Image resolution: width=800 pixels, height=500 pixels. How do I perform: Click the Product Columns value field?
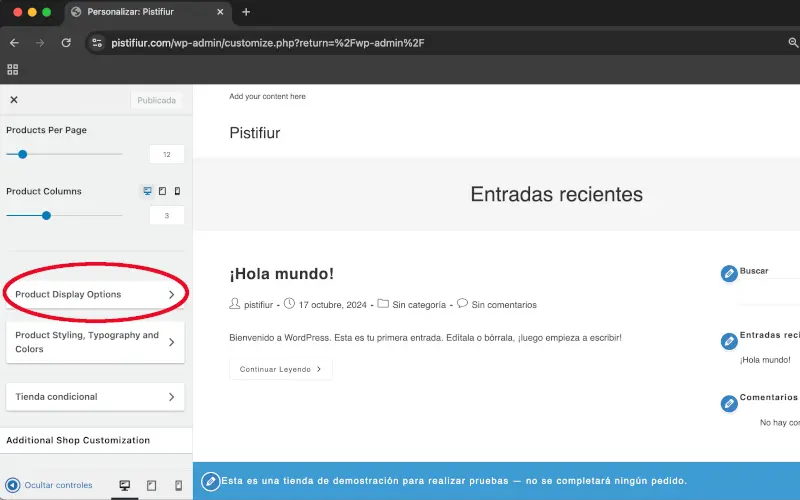pos(167,215)
